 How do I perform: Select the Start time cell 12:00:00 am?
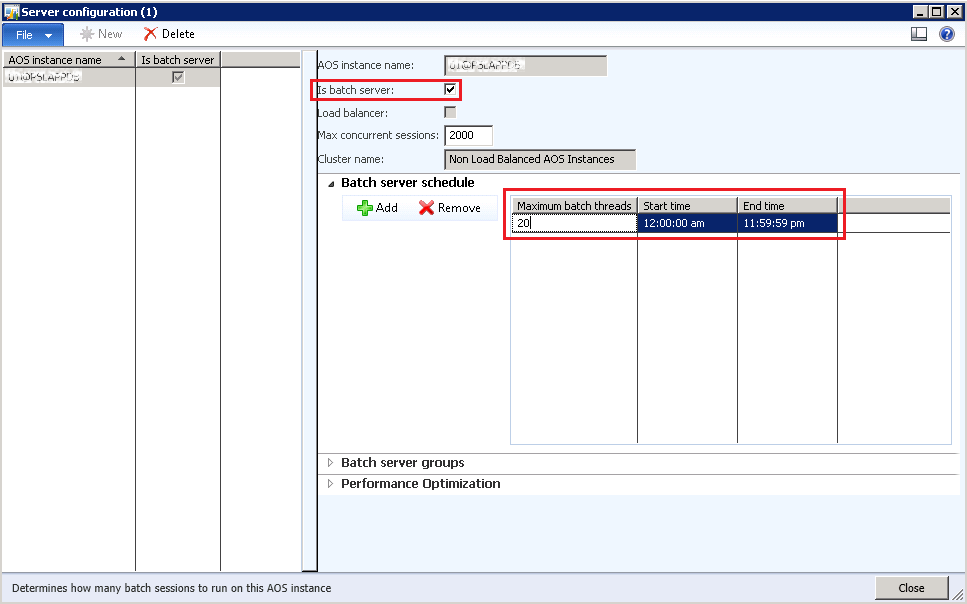pos(686,223)
